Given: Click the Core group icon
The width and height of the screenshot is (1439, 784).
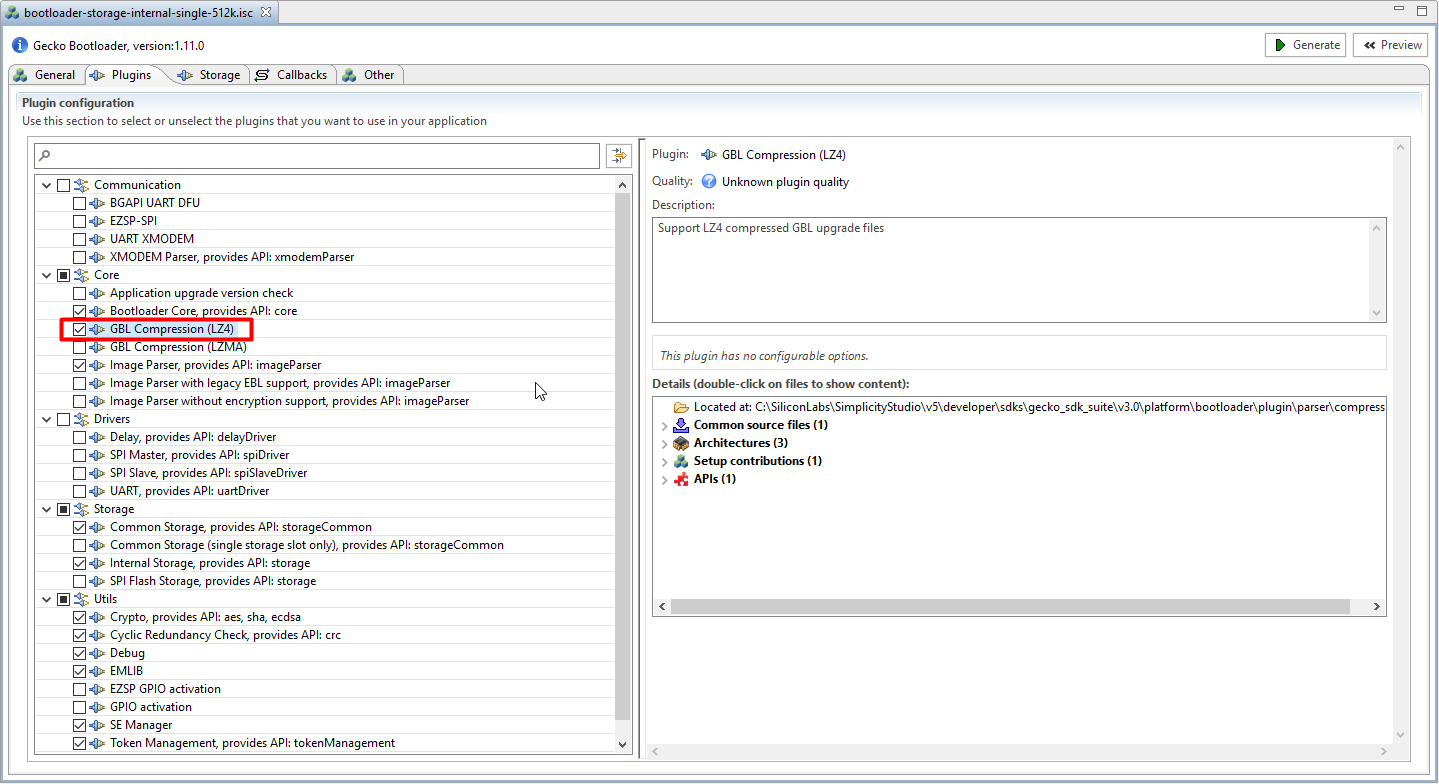Looking at the screenshot, I should coord(81,275).
